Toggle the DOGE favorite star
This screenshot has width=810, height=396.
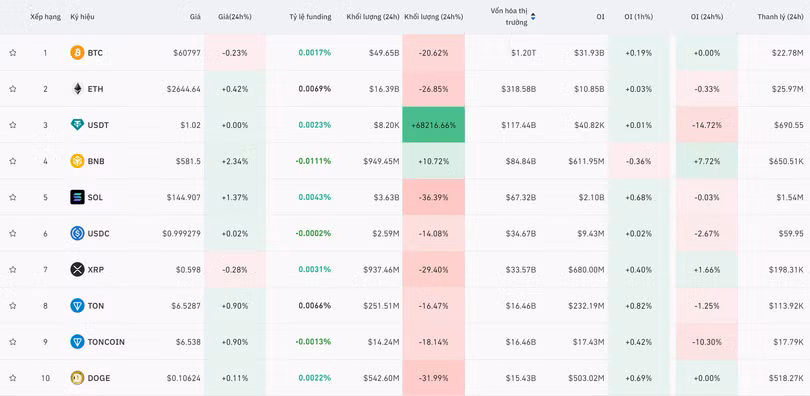13,378
